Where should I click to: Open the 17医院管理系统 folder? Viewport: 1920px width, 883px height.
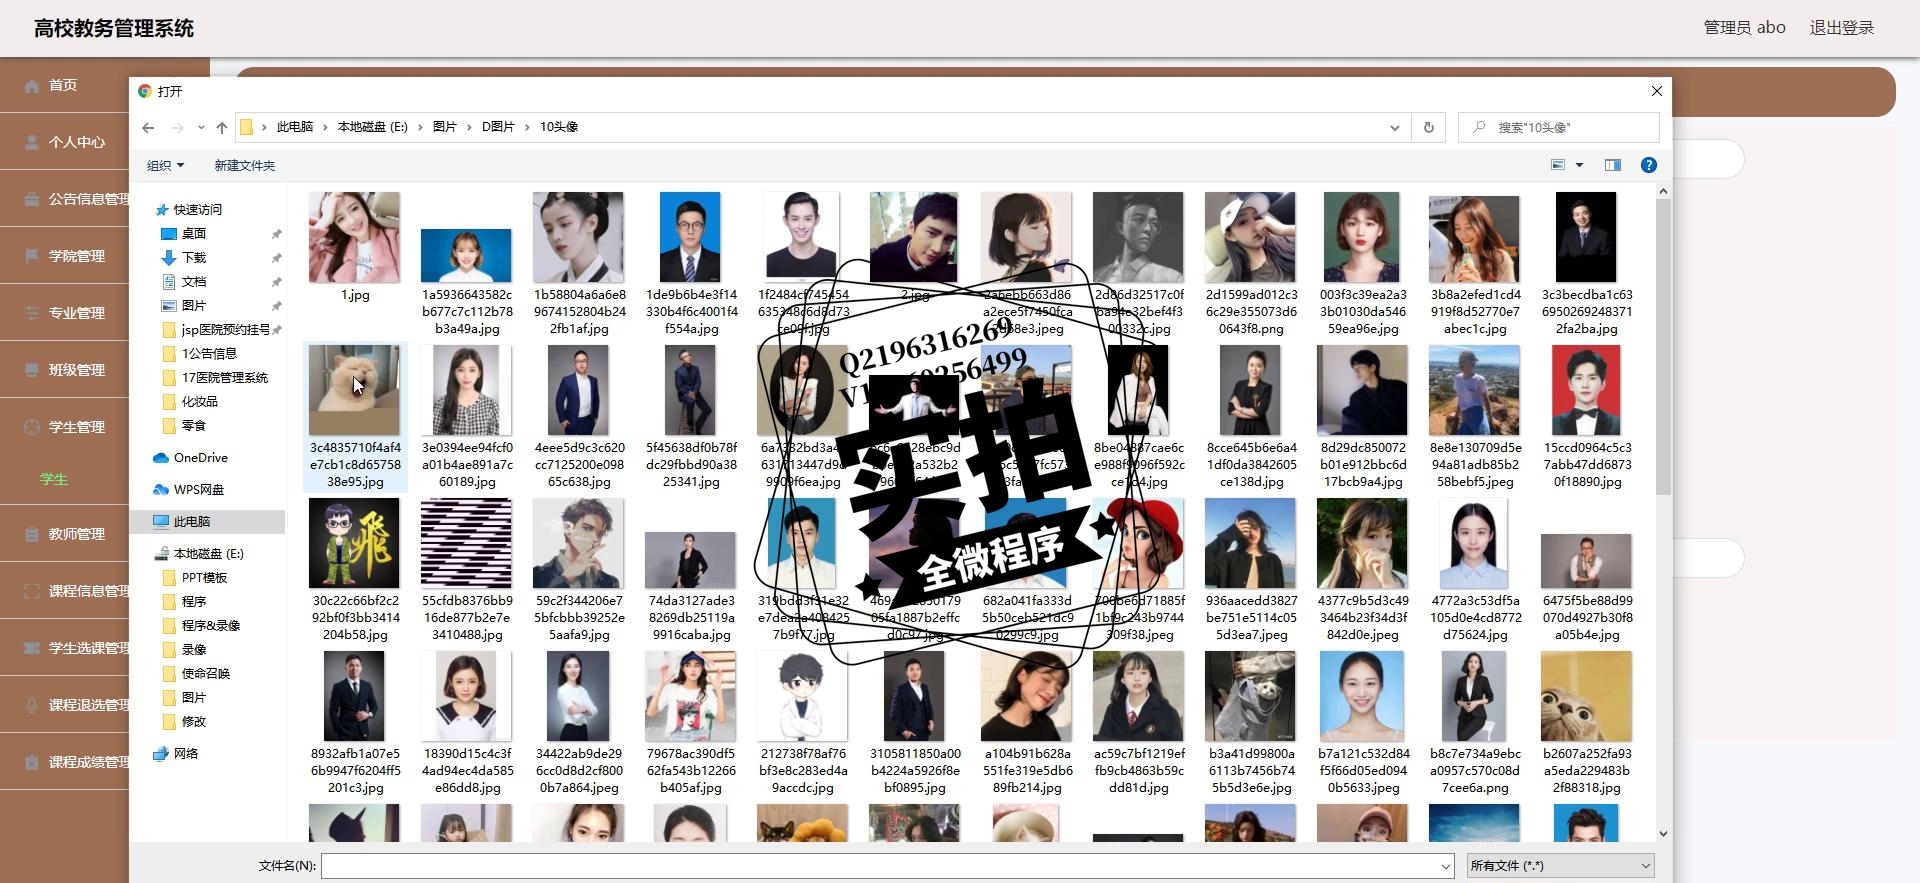(225, 377)
